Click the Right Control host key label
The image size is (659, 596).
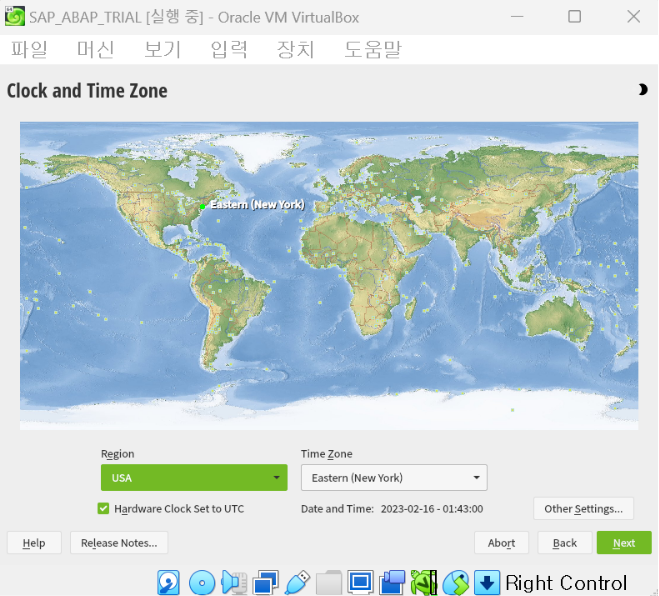coord(566,583)
